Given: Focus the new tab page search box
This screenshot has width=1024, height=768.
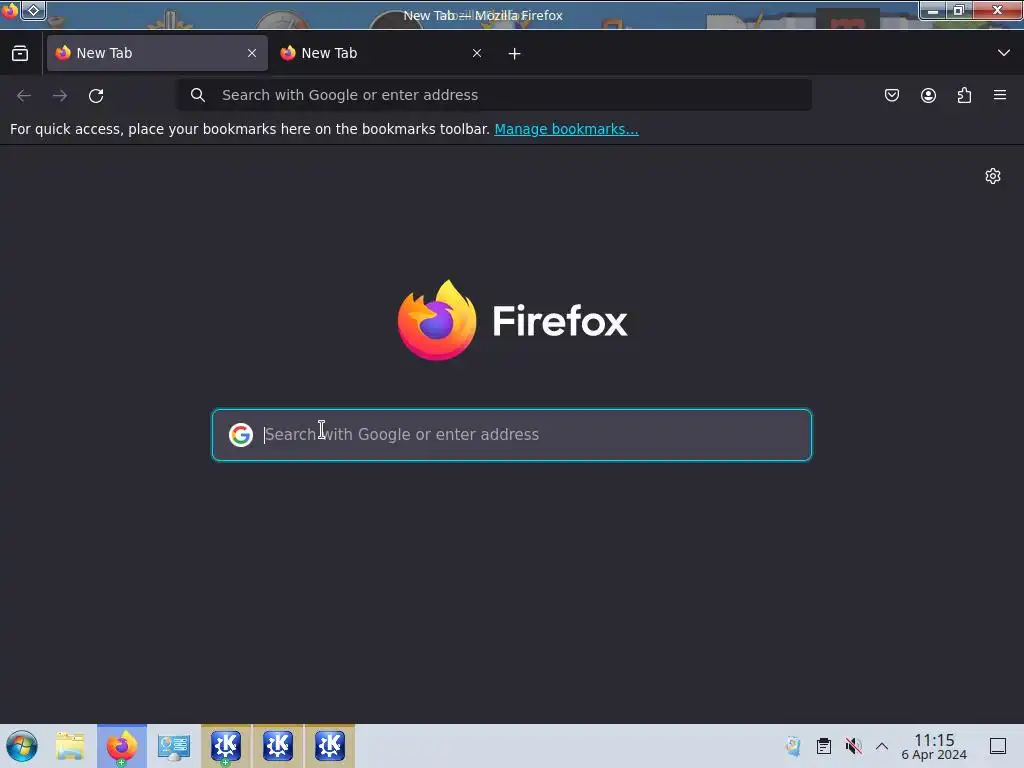Looking at the screenshot, I should tap(512, 435).
